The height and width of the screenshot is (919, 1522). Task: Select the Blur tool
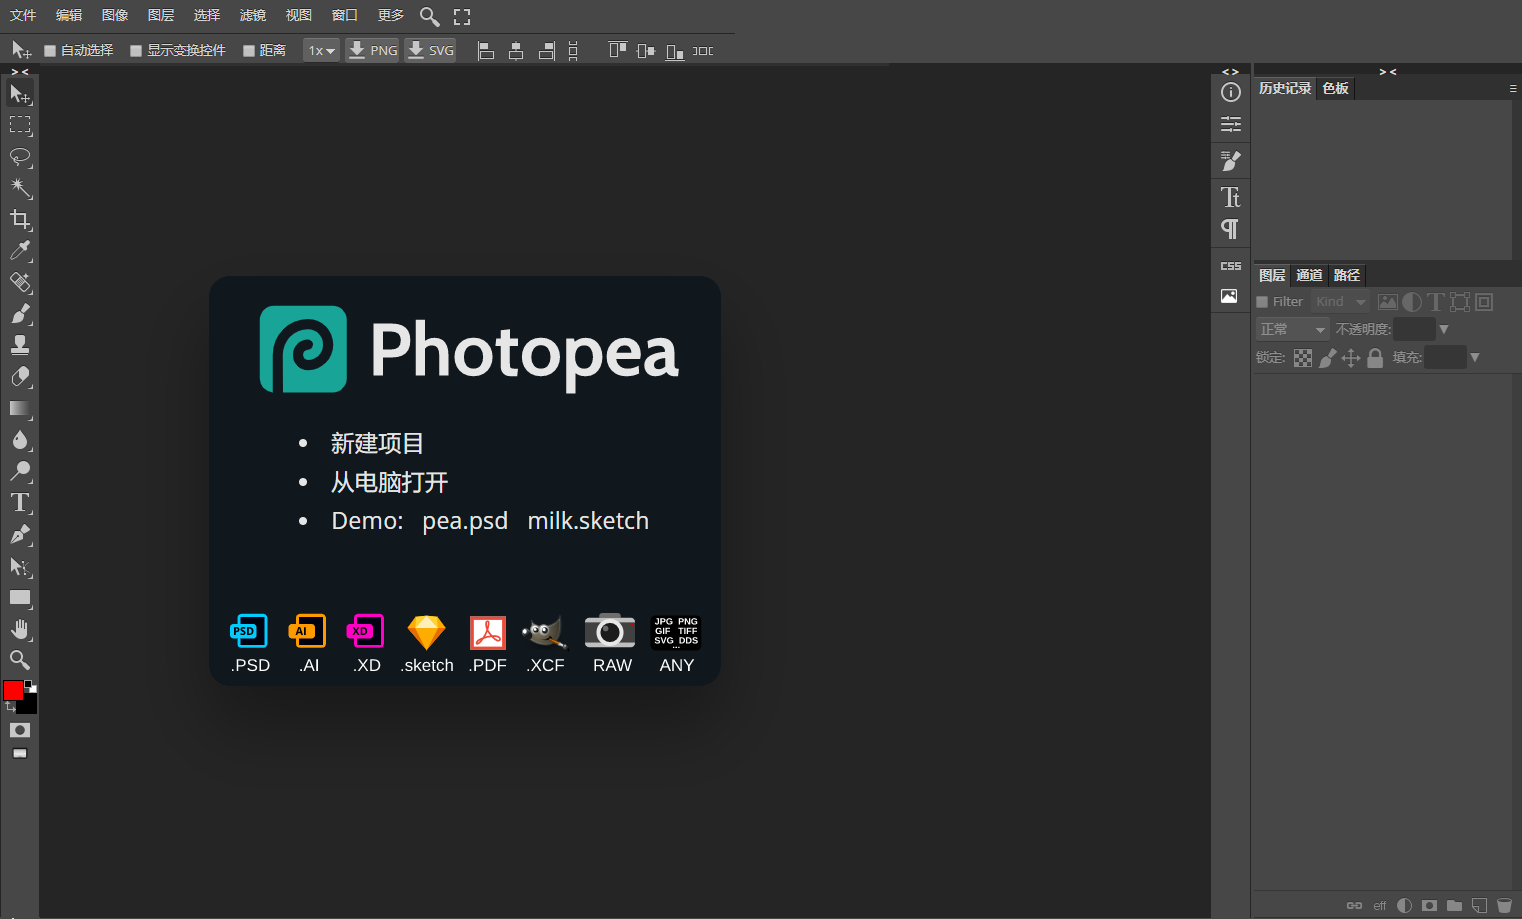(x=20, y=440)
